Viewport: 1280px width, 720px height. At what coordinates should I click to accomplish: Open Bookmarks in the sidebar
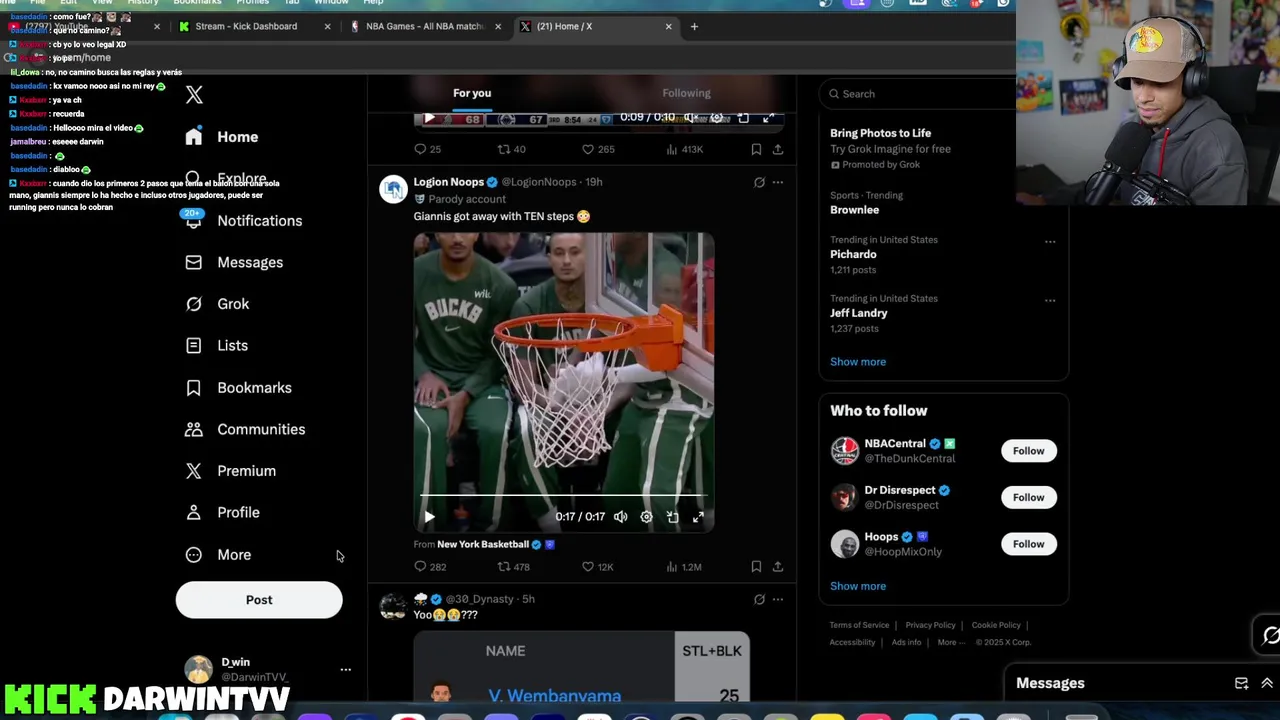(239, 388)
